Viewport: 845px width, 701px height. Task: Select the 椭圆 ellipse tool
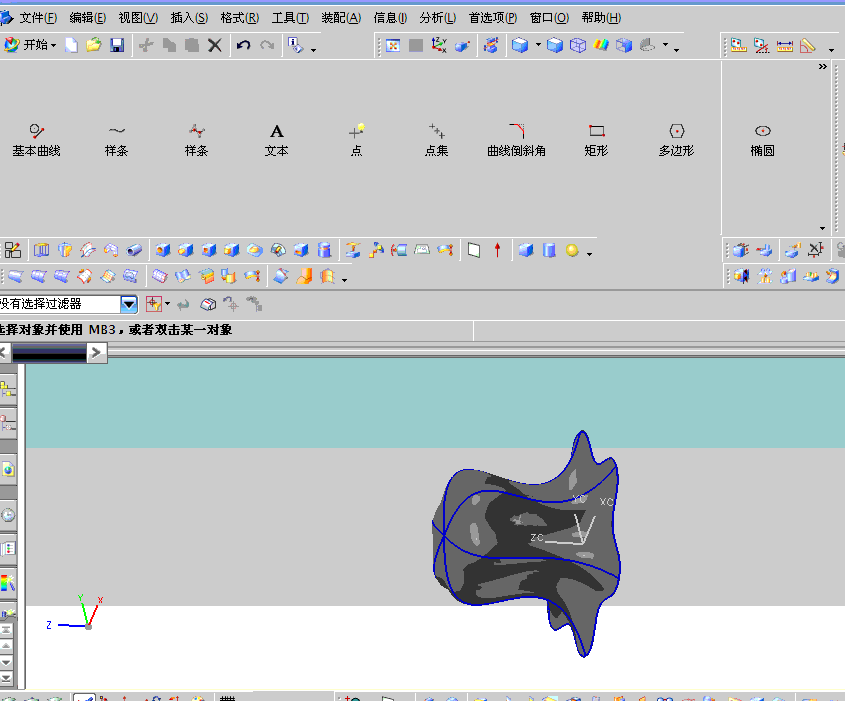click(x=763, y=140)
